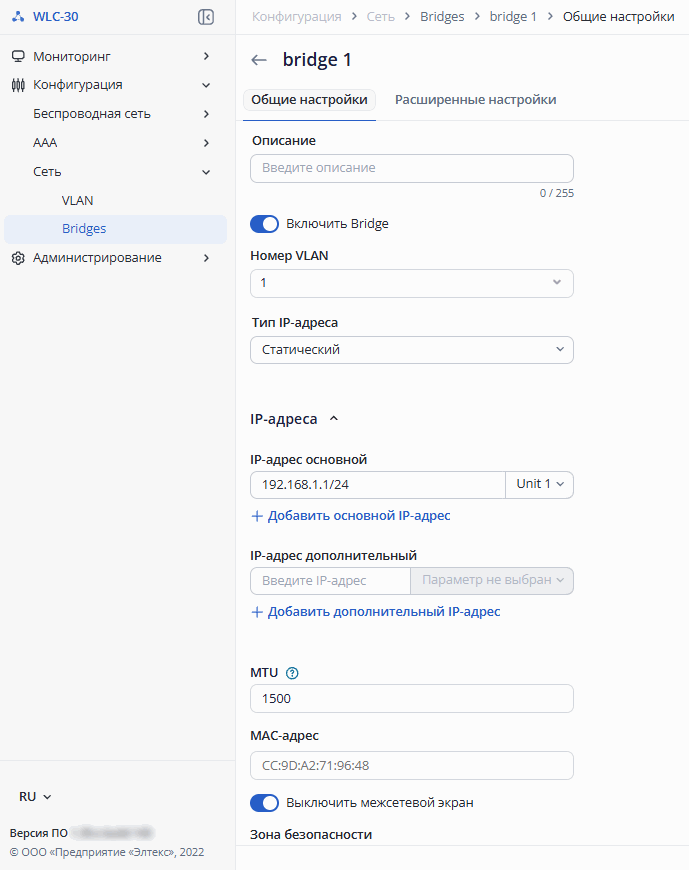Click the Конфигурация sliders icon
This screenshot has height=870, width=689.
(18, 85)
